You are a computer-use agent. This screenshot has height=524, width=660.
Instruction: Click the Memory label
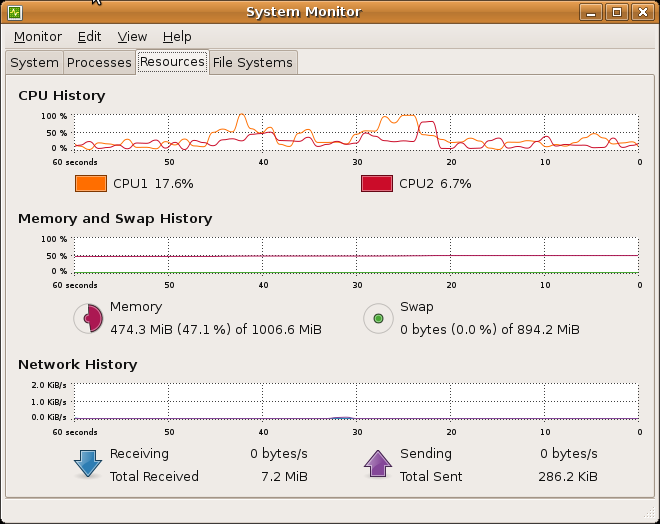click(x=136, y=307)
